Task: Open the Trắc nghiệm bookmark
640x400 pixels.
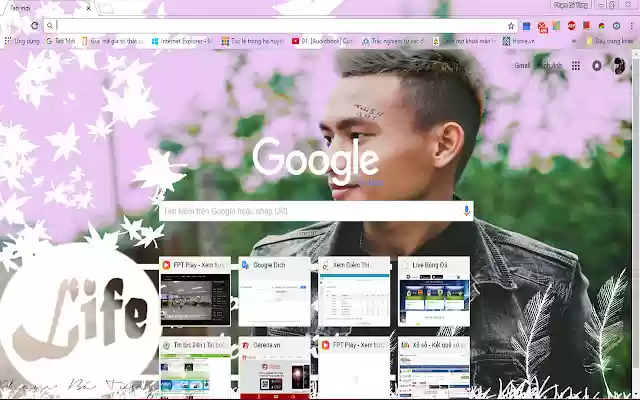Action: click(393, 41)
